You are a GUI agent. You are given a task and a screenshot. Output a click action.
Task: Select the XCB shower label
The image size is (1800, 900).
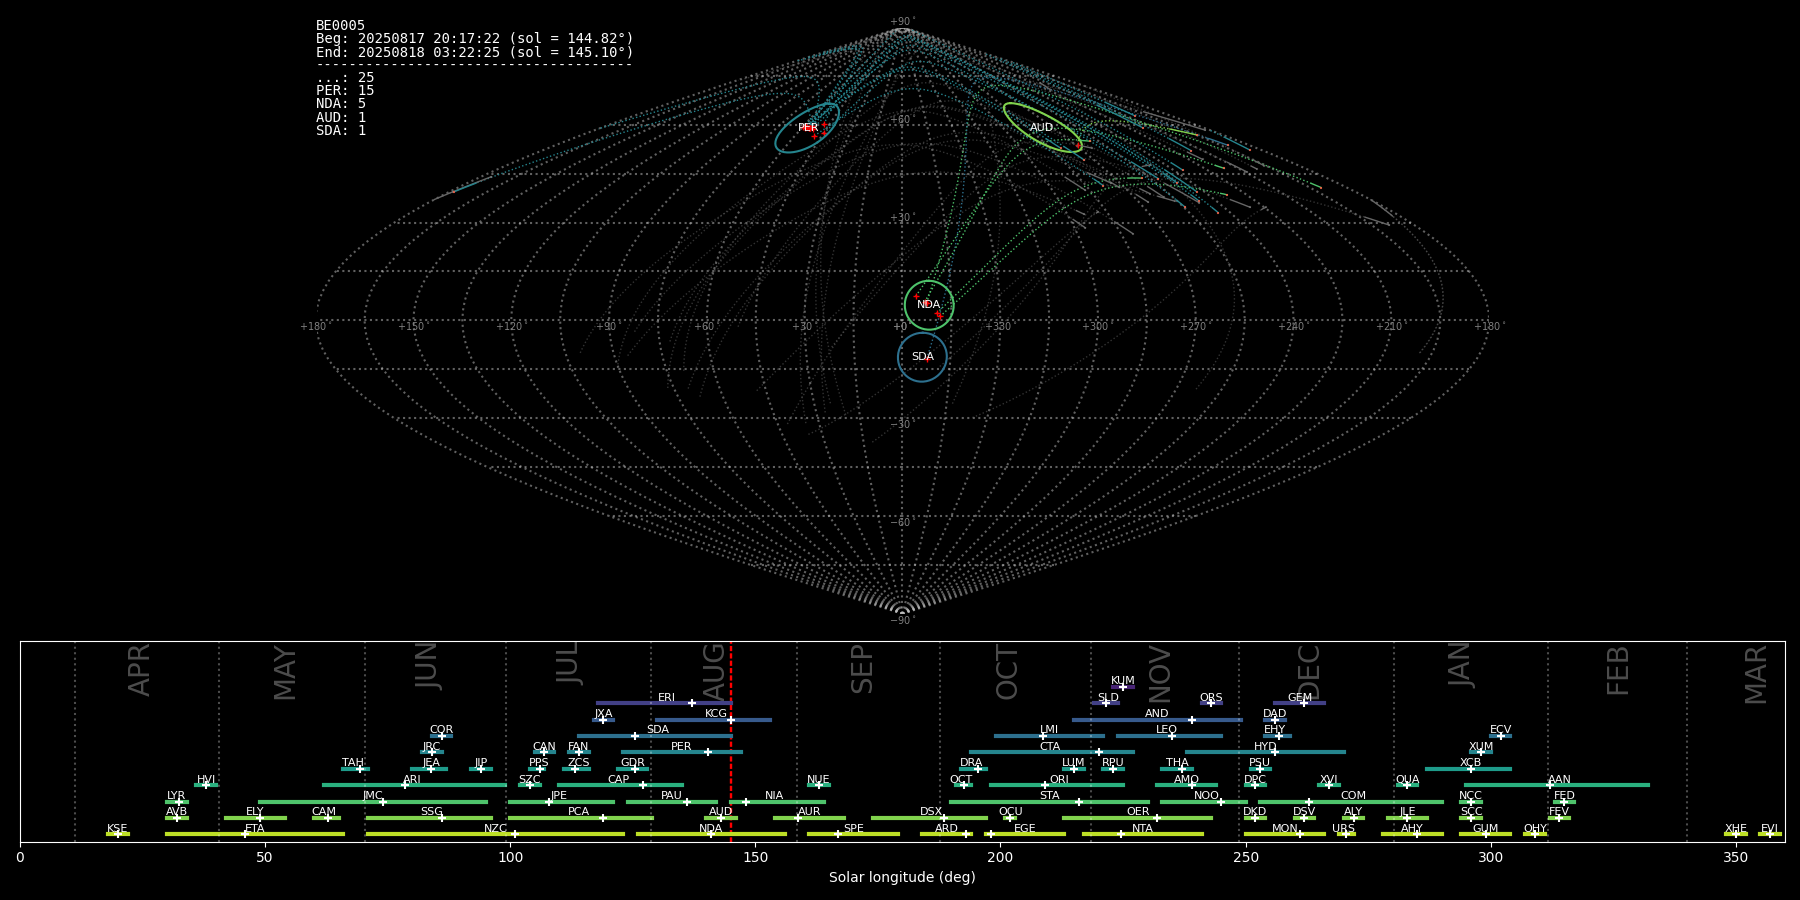pyautogui.click(x=1470, y=763)
